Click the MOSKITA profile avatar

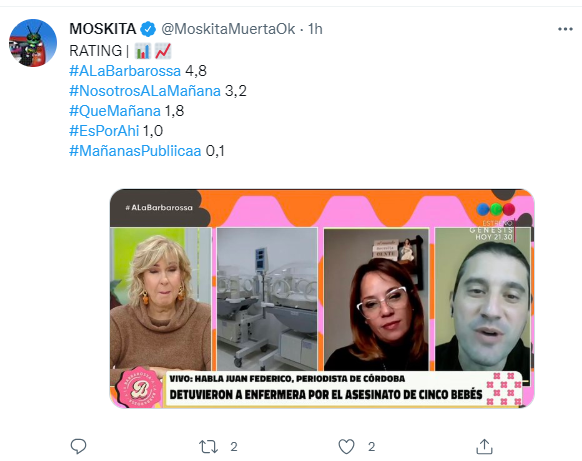pyautogui.click(x=33, y=43)
